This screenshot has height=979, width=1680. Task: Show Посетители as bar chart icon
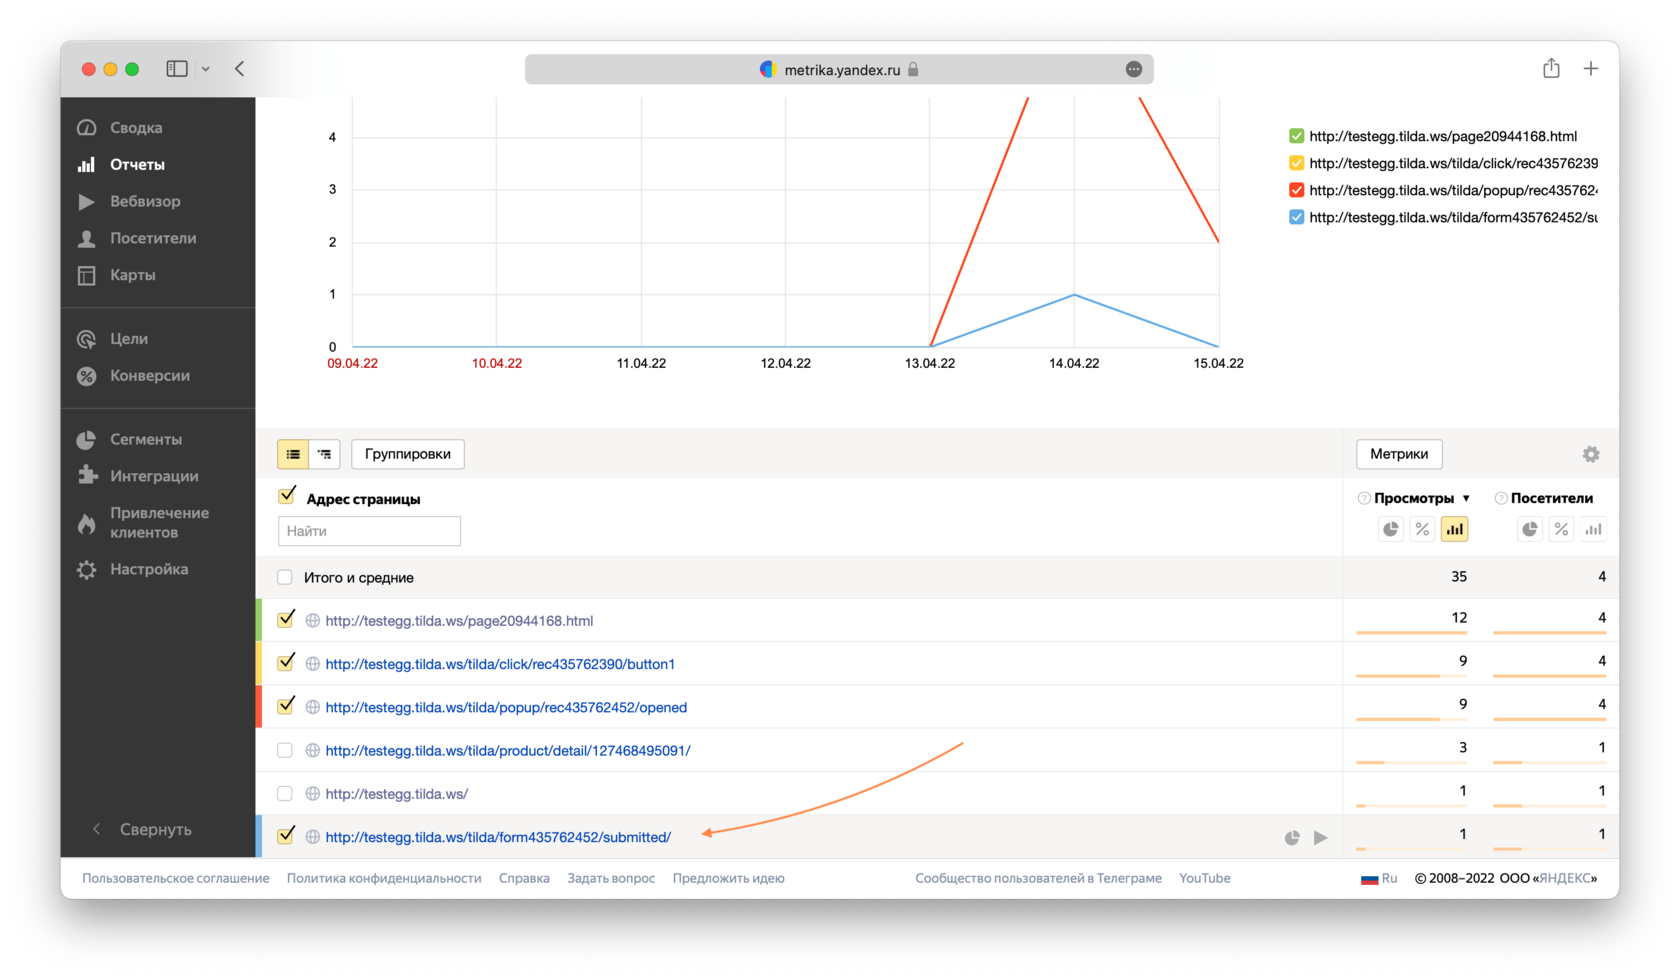(x=1593, y=530)
